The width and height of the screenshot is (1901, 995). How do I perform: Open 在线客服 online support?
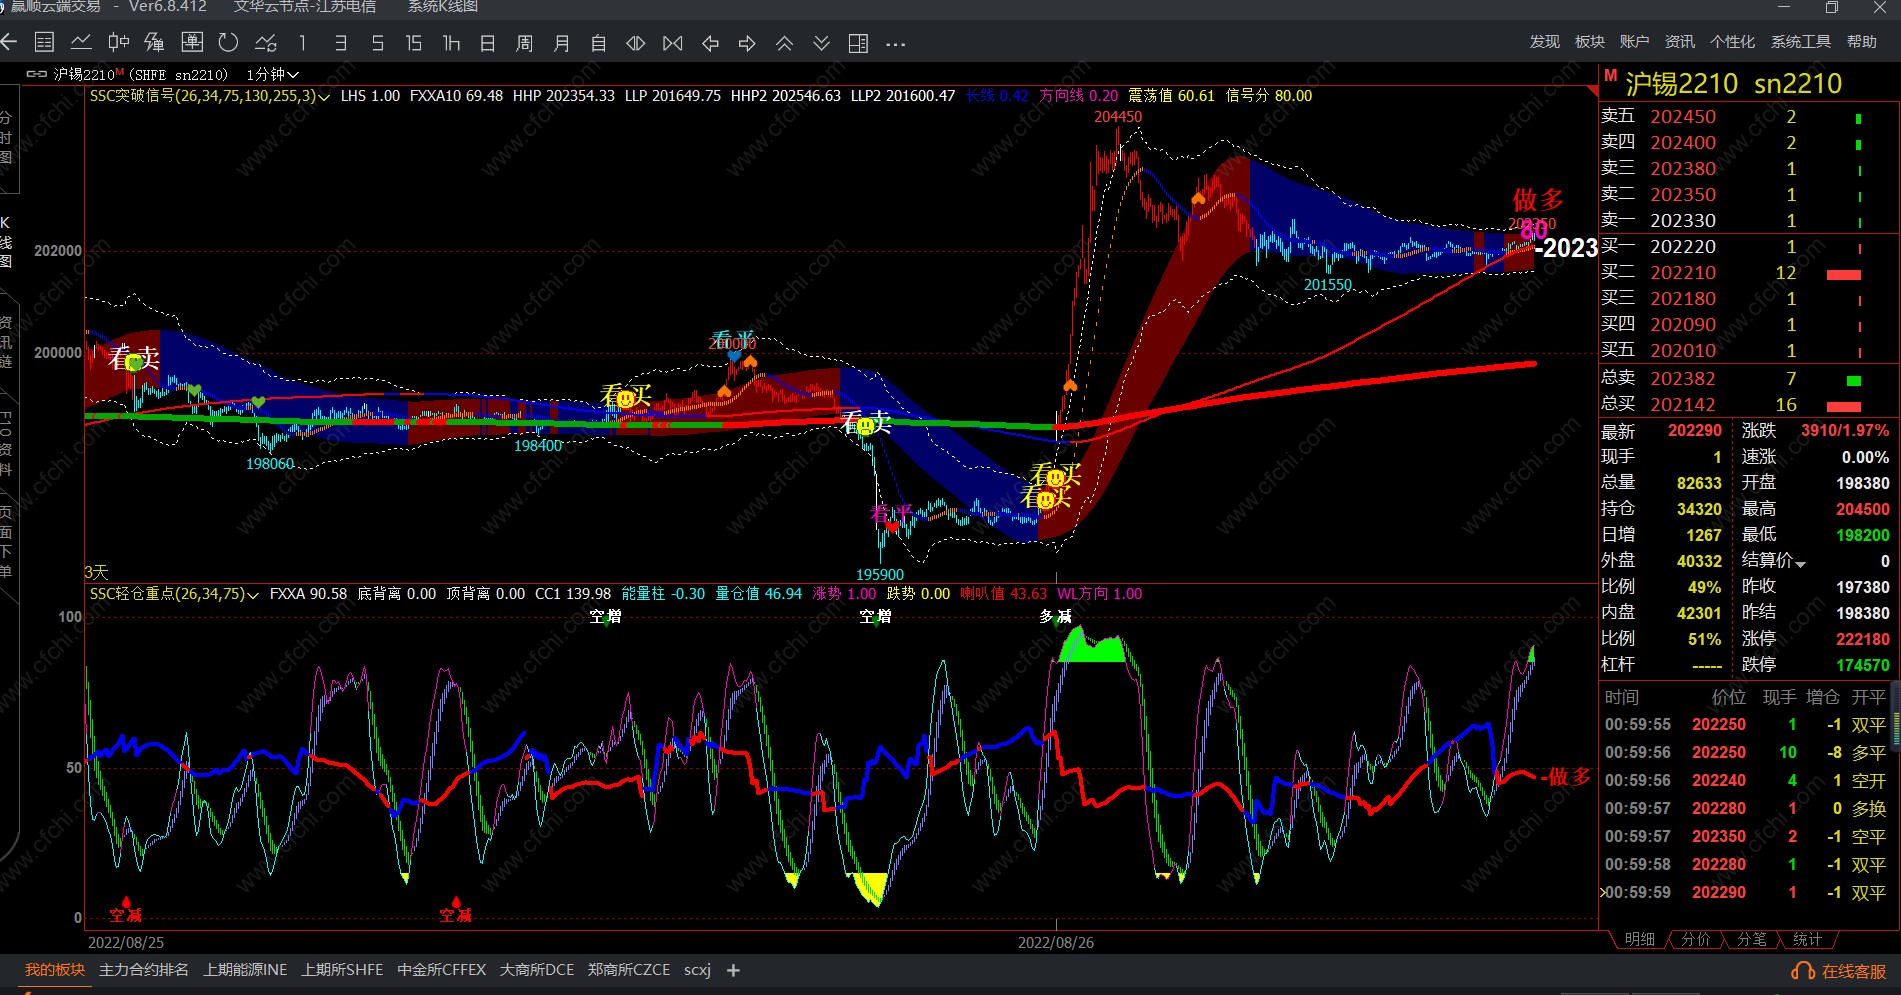pyautogui.click(x=1839, y=971)
